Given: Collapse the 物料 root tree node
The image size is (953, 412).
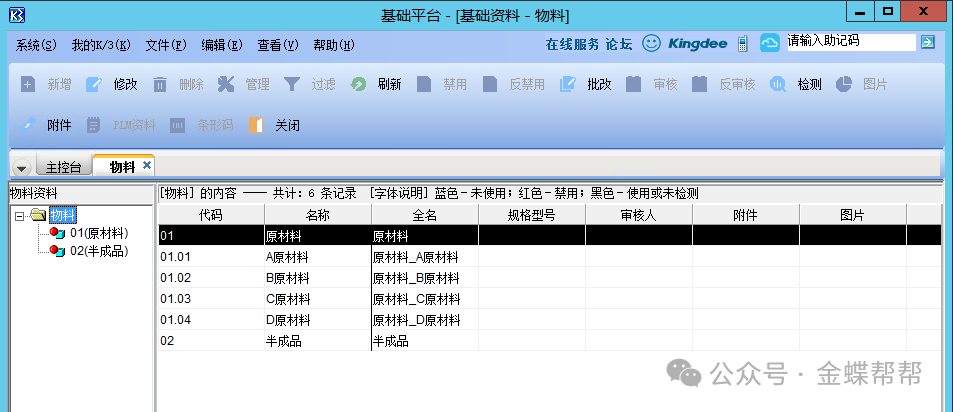Looking at the screenshot, I should (x=20, y=215).
